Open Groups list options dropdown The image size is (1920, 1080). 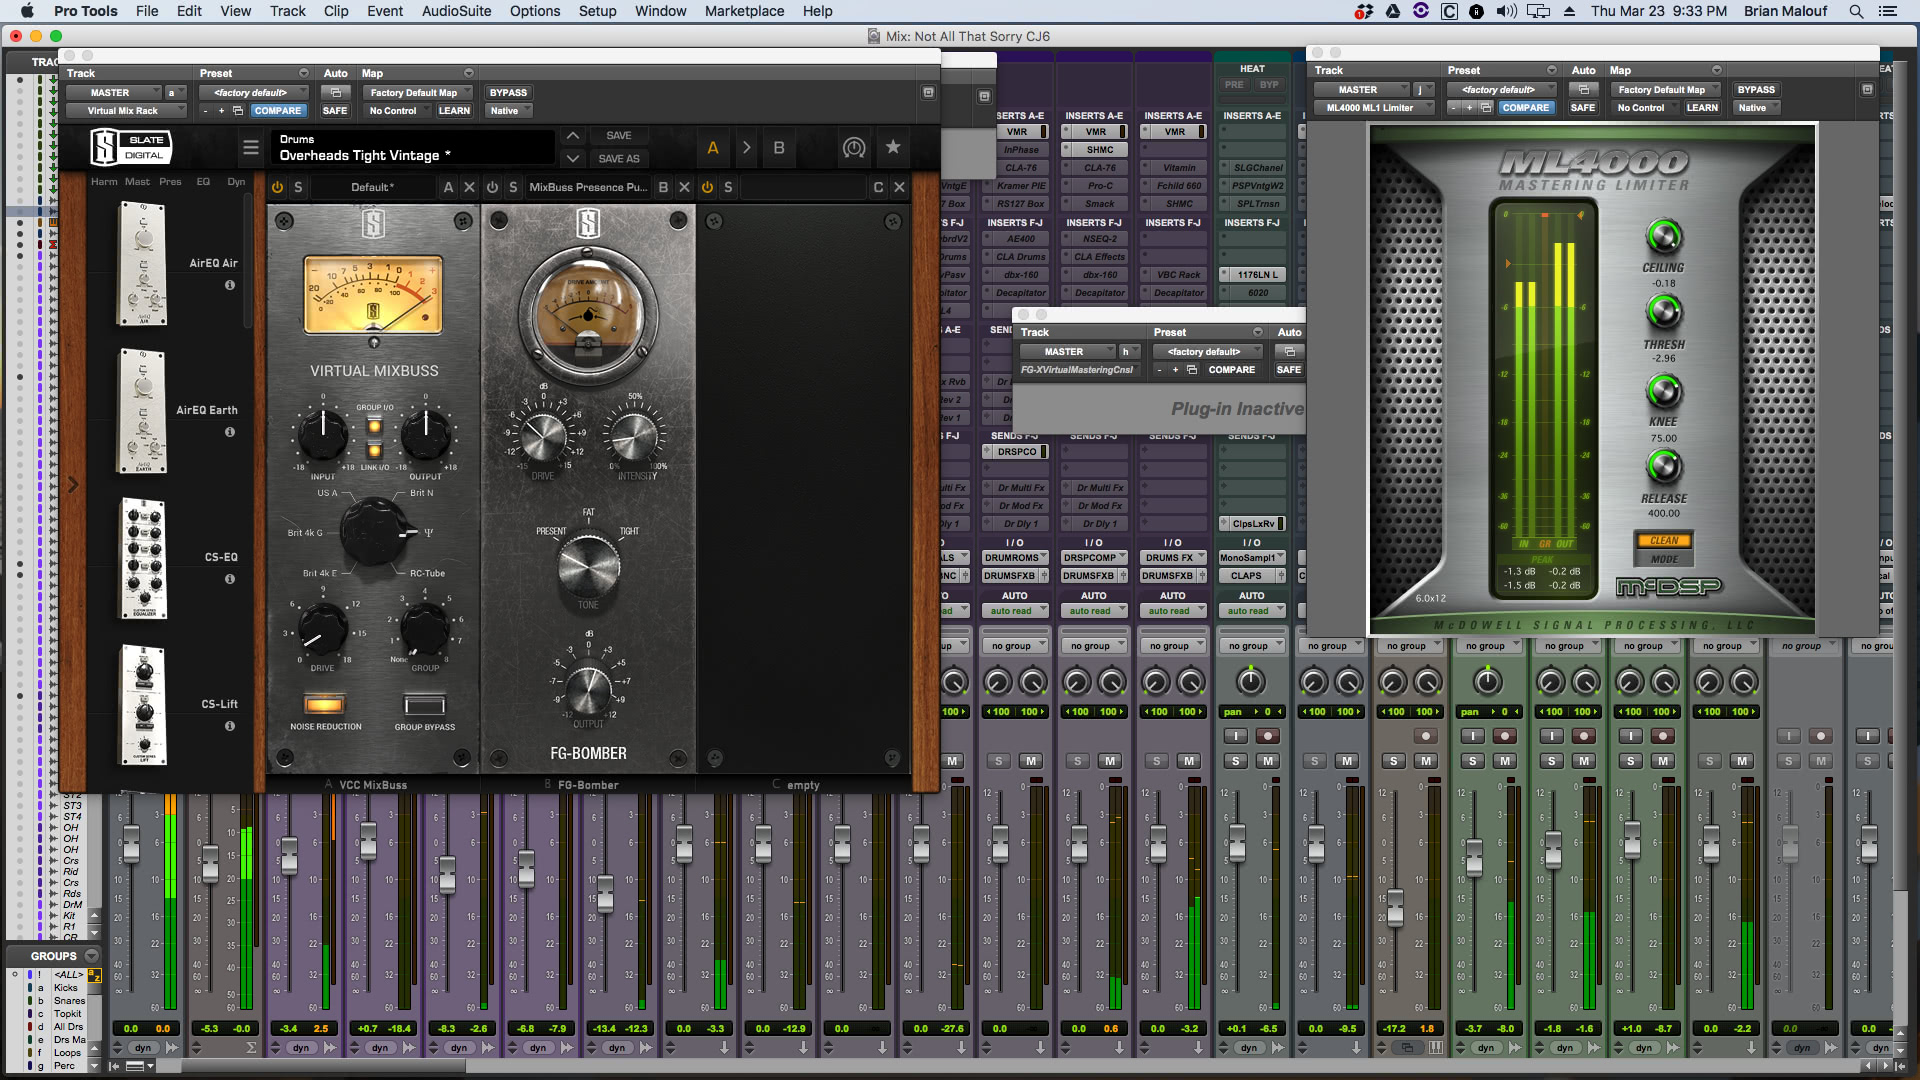[x=91, y=956]
